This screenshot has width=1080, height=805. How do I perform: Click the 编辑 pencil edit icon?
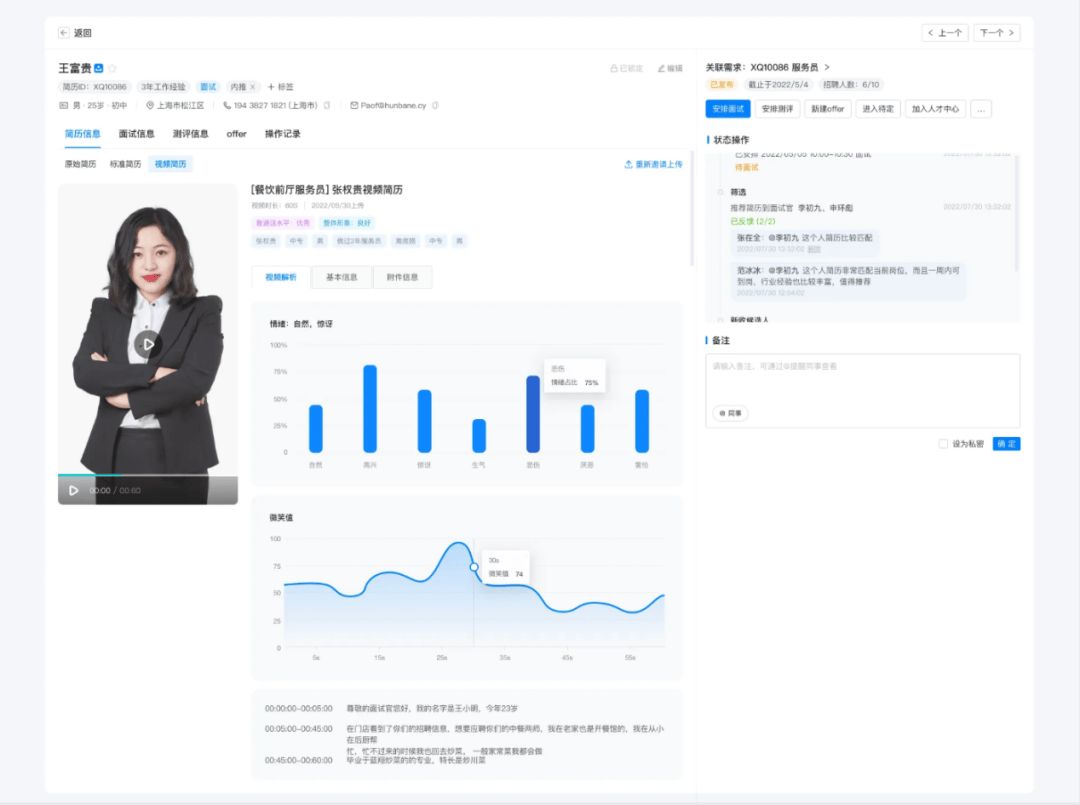tap(662, 68)
